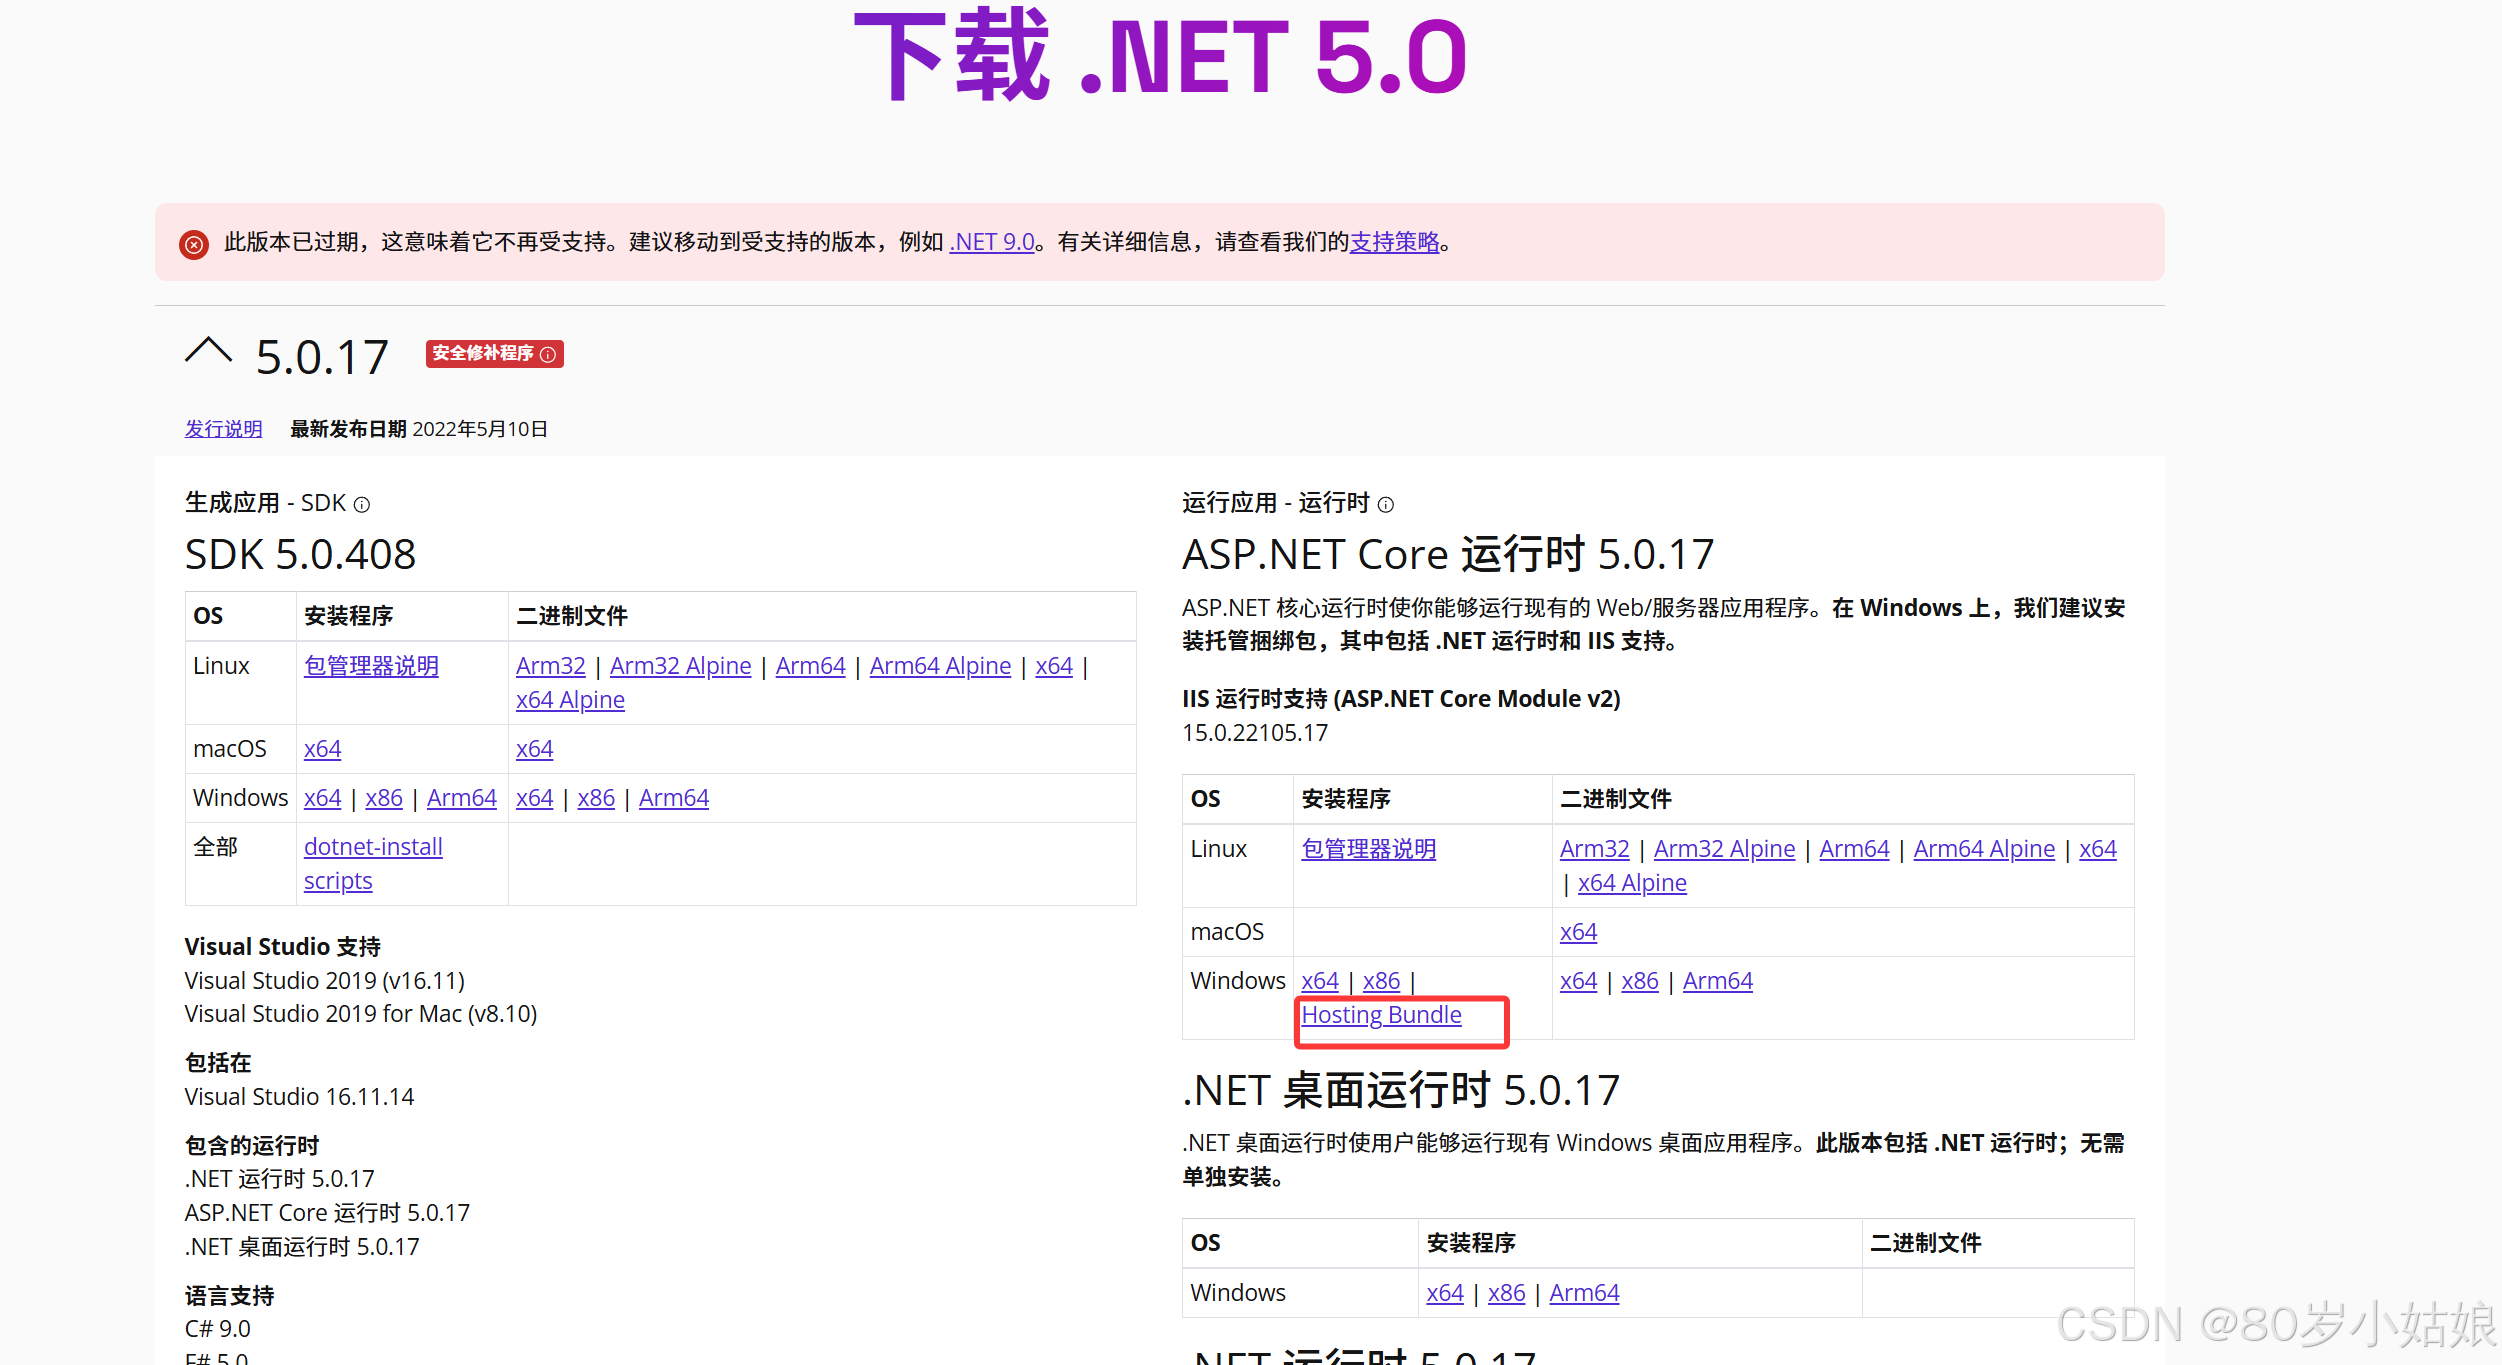Open the .NET 9.0 link in the banner
This screenshot has width=2502, height=1365.
coord(991,242)
